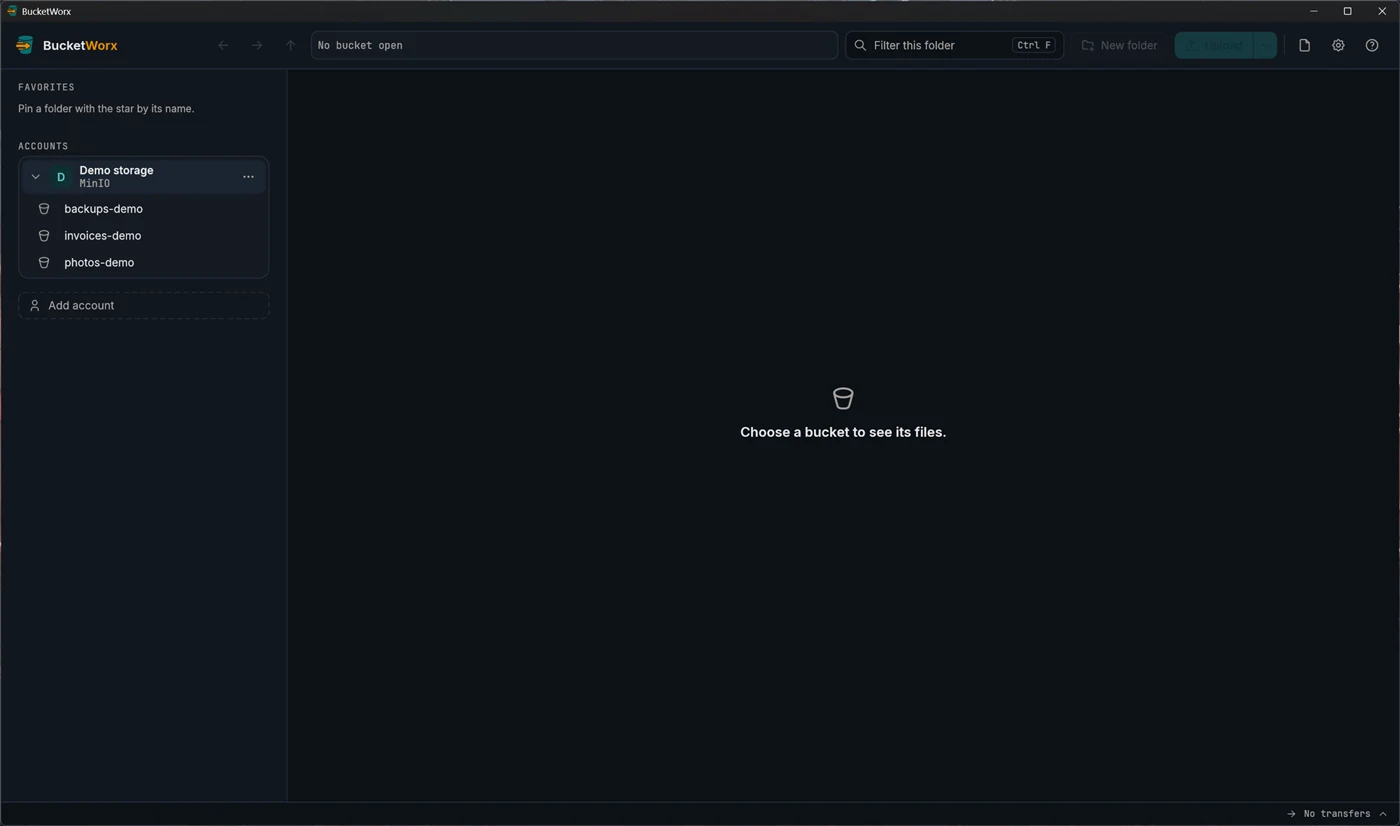
Task: Open the Upload options dropdown arrow
Action: 1265,45
